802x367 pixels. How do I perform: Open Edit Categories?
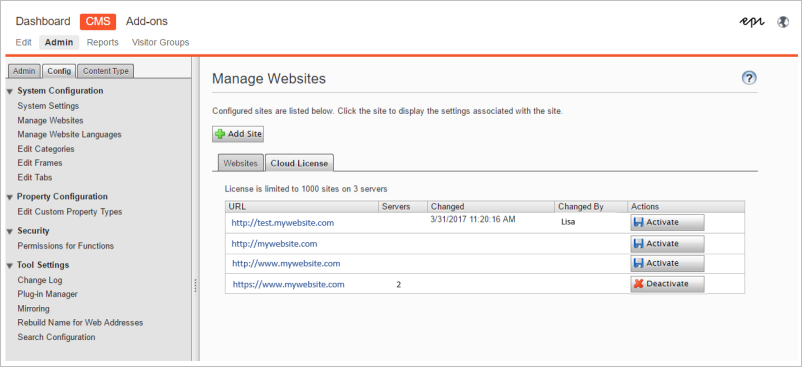pyautogui.click(x=46, y=149)
